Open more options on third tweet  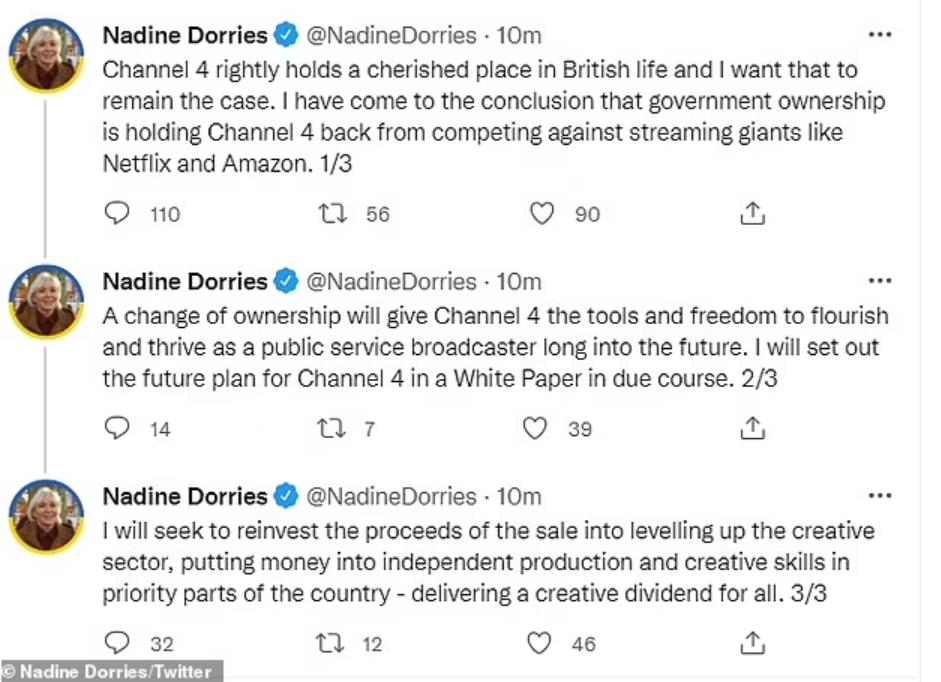pyautogui.click(x=879, y=496)
